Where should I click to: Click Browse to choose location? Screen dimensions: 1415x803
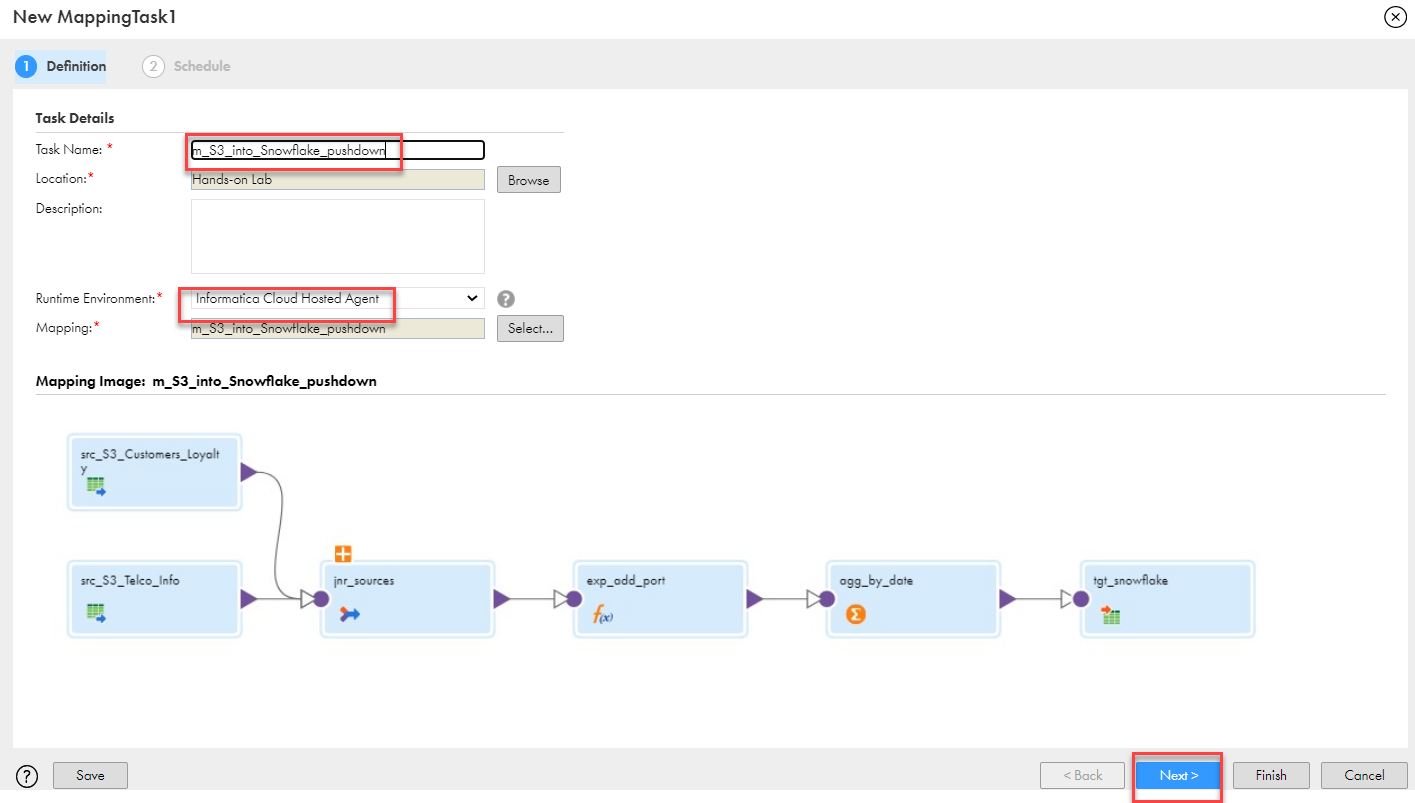tap(528, 180)
